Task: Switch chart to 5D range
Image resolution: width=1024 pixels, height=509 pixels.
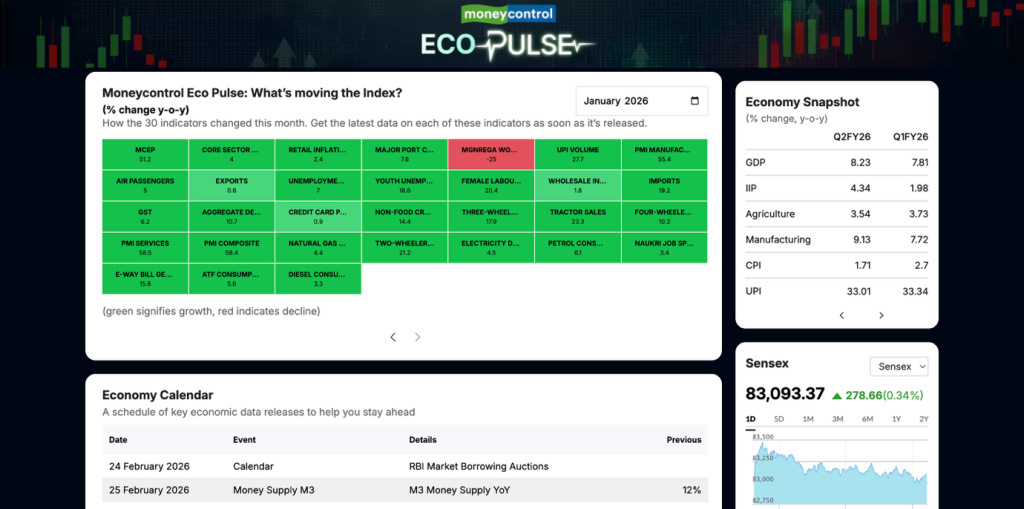Action: click(779, 419)
